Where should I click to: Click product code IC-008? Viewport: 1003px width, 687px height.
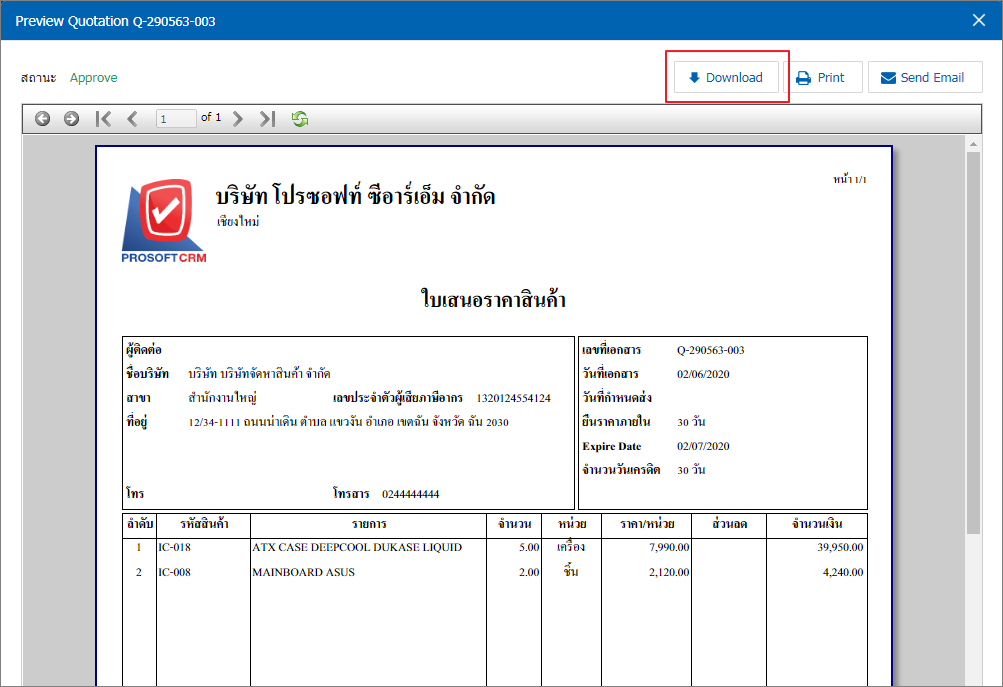click(175, 572)
